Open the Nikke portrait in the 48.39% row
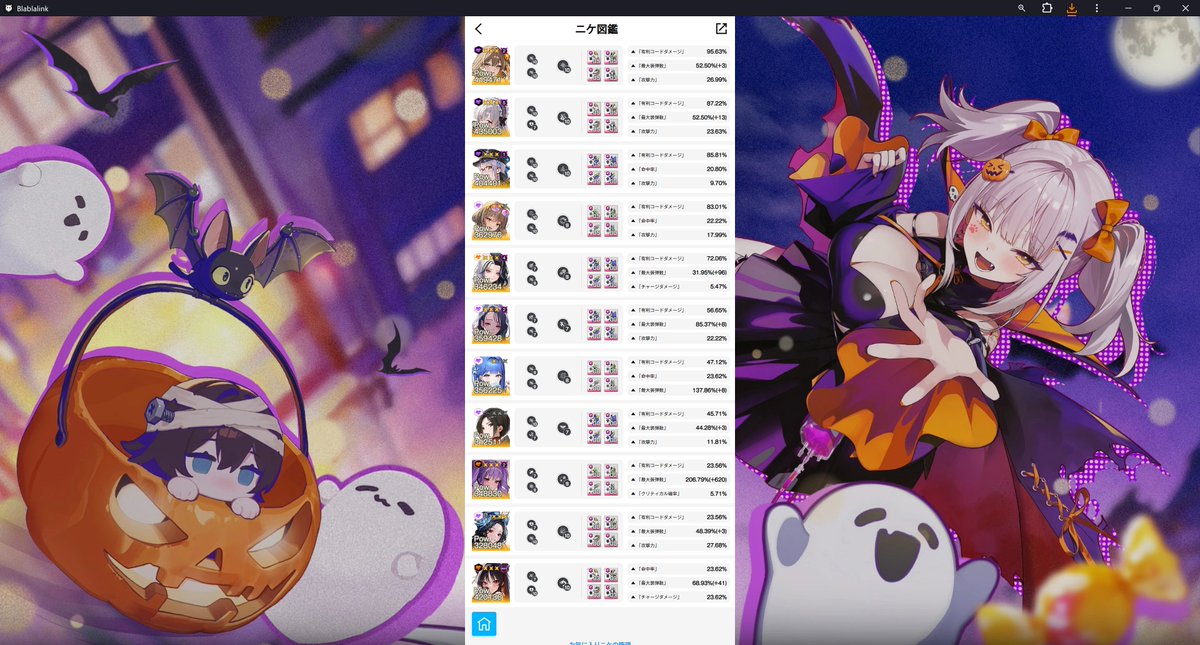The height and width of the screenshot is (645, 1200). tap(491, 532)
